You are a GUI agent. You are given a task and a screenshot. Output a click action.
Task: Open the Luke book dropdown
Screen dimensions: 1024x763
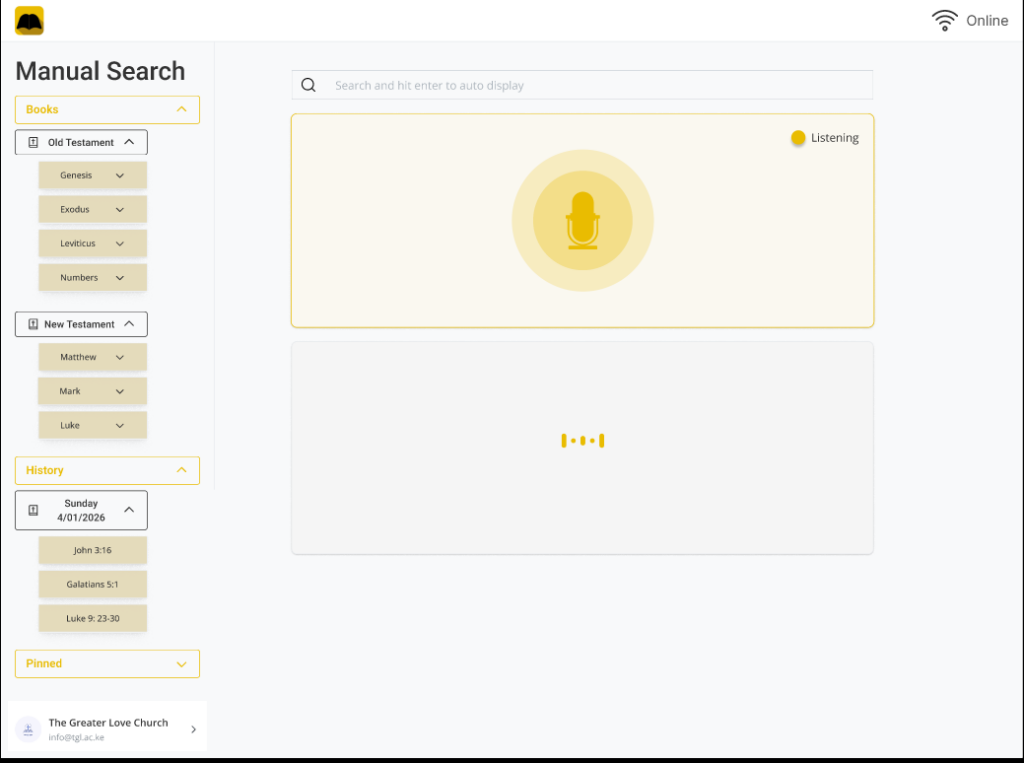(x=120, y=425)
